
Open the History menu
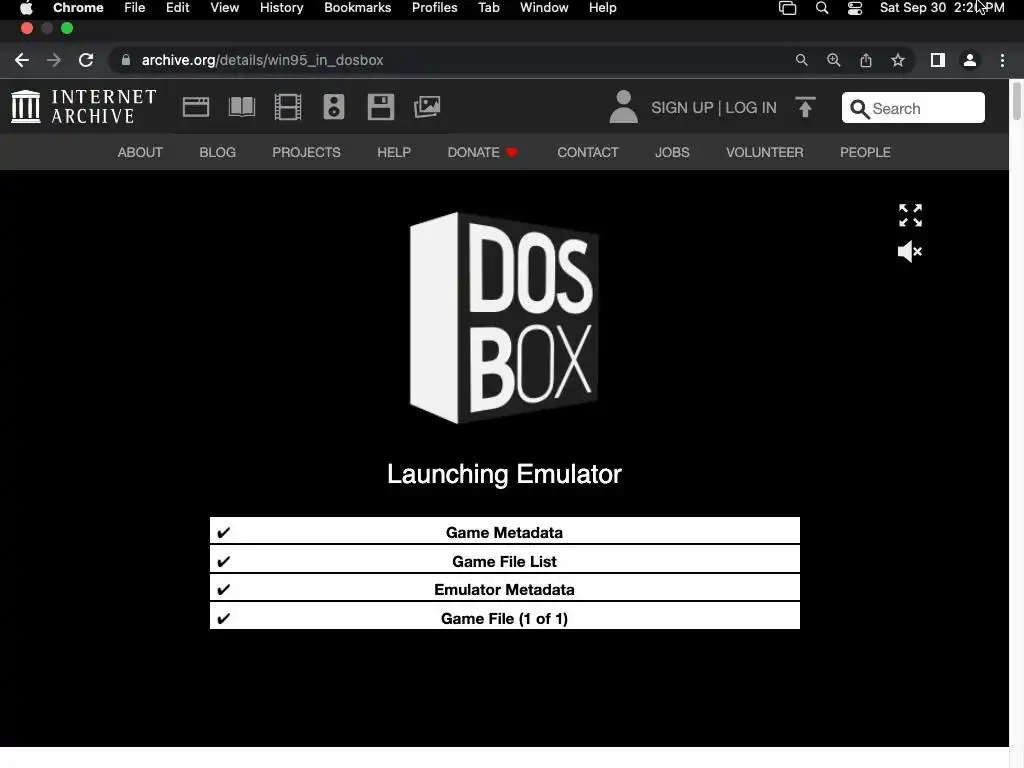[x=281, y=8]
